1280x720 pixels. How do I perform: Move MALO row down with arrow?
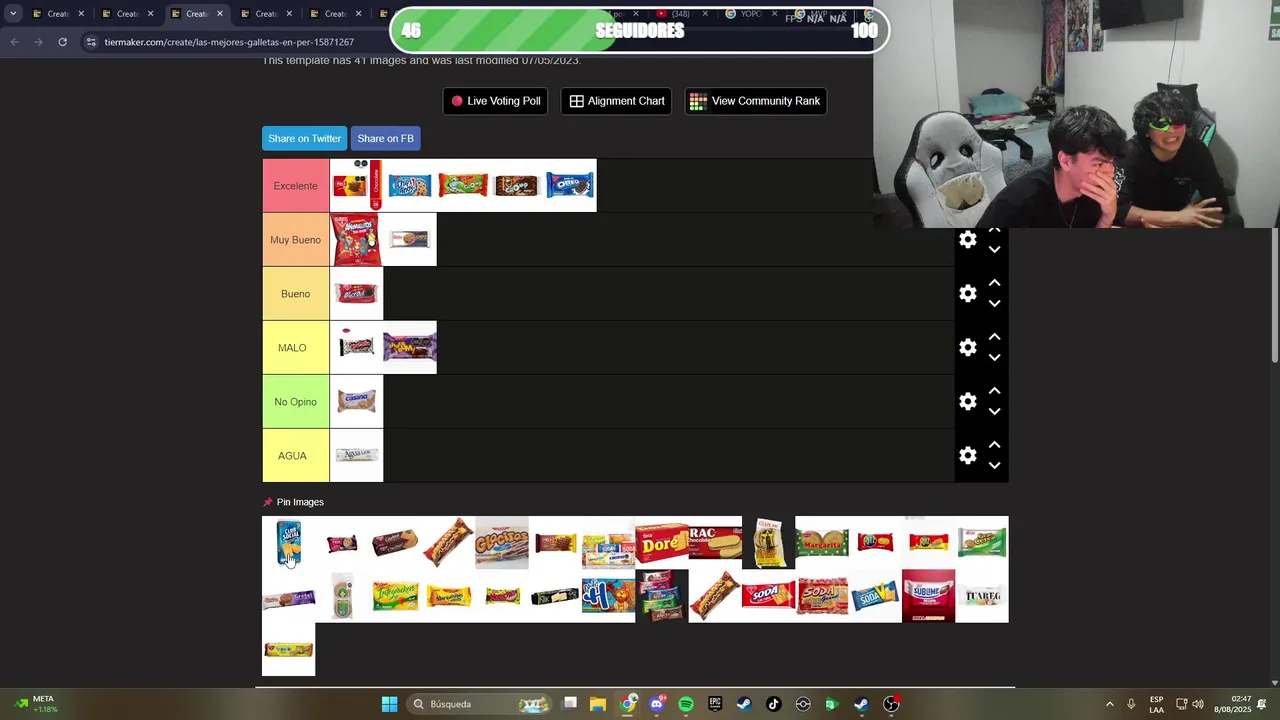[x=994, y=358]
